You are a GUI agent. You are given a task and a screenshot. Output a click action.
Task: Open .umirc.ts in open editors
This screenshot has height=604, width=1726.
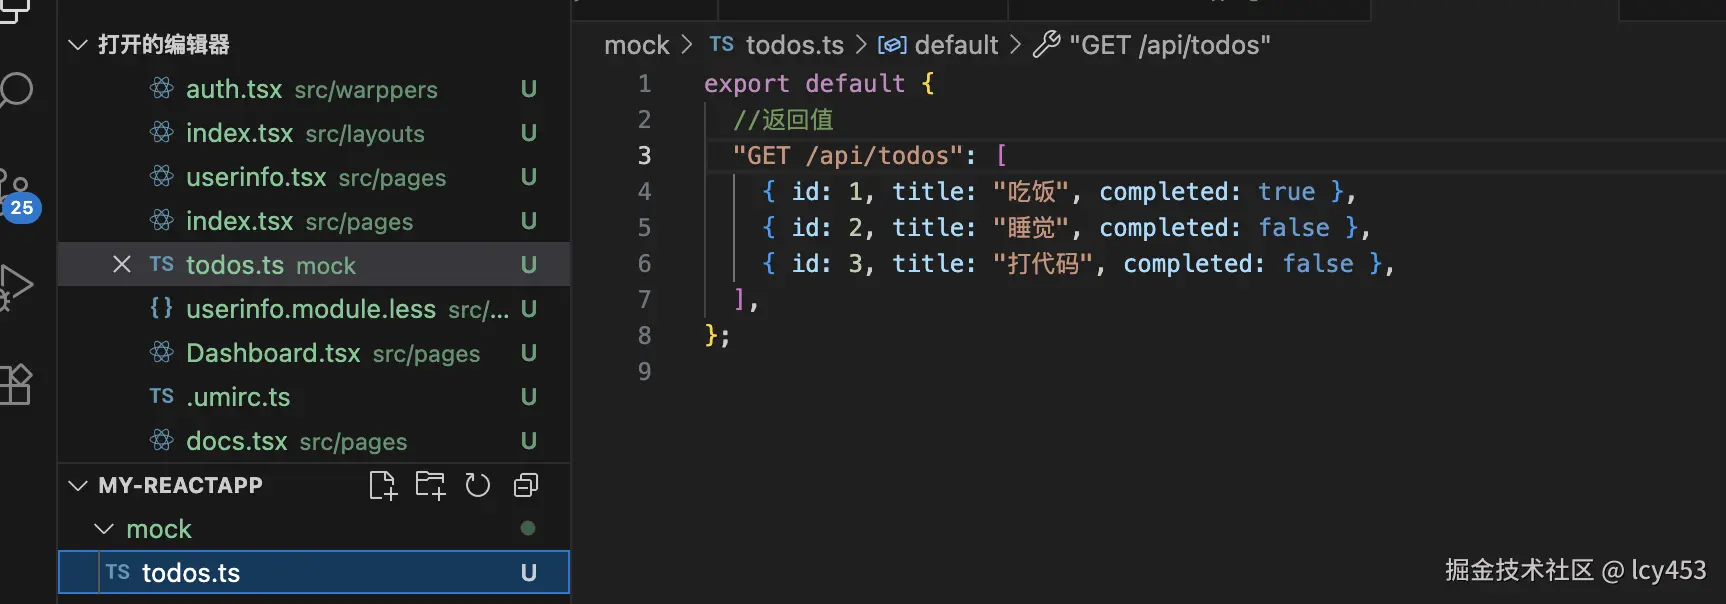[314, 397]
